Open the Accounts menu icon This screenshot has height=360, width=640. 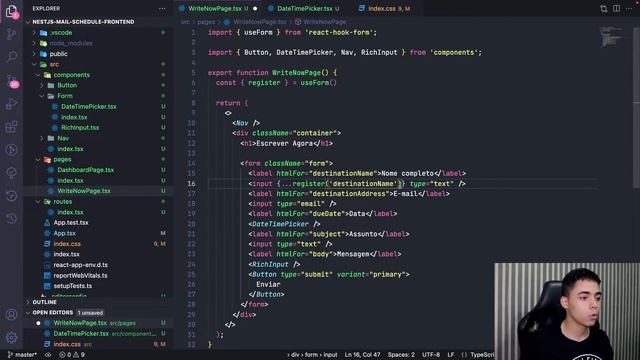[11, 315]
